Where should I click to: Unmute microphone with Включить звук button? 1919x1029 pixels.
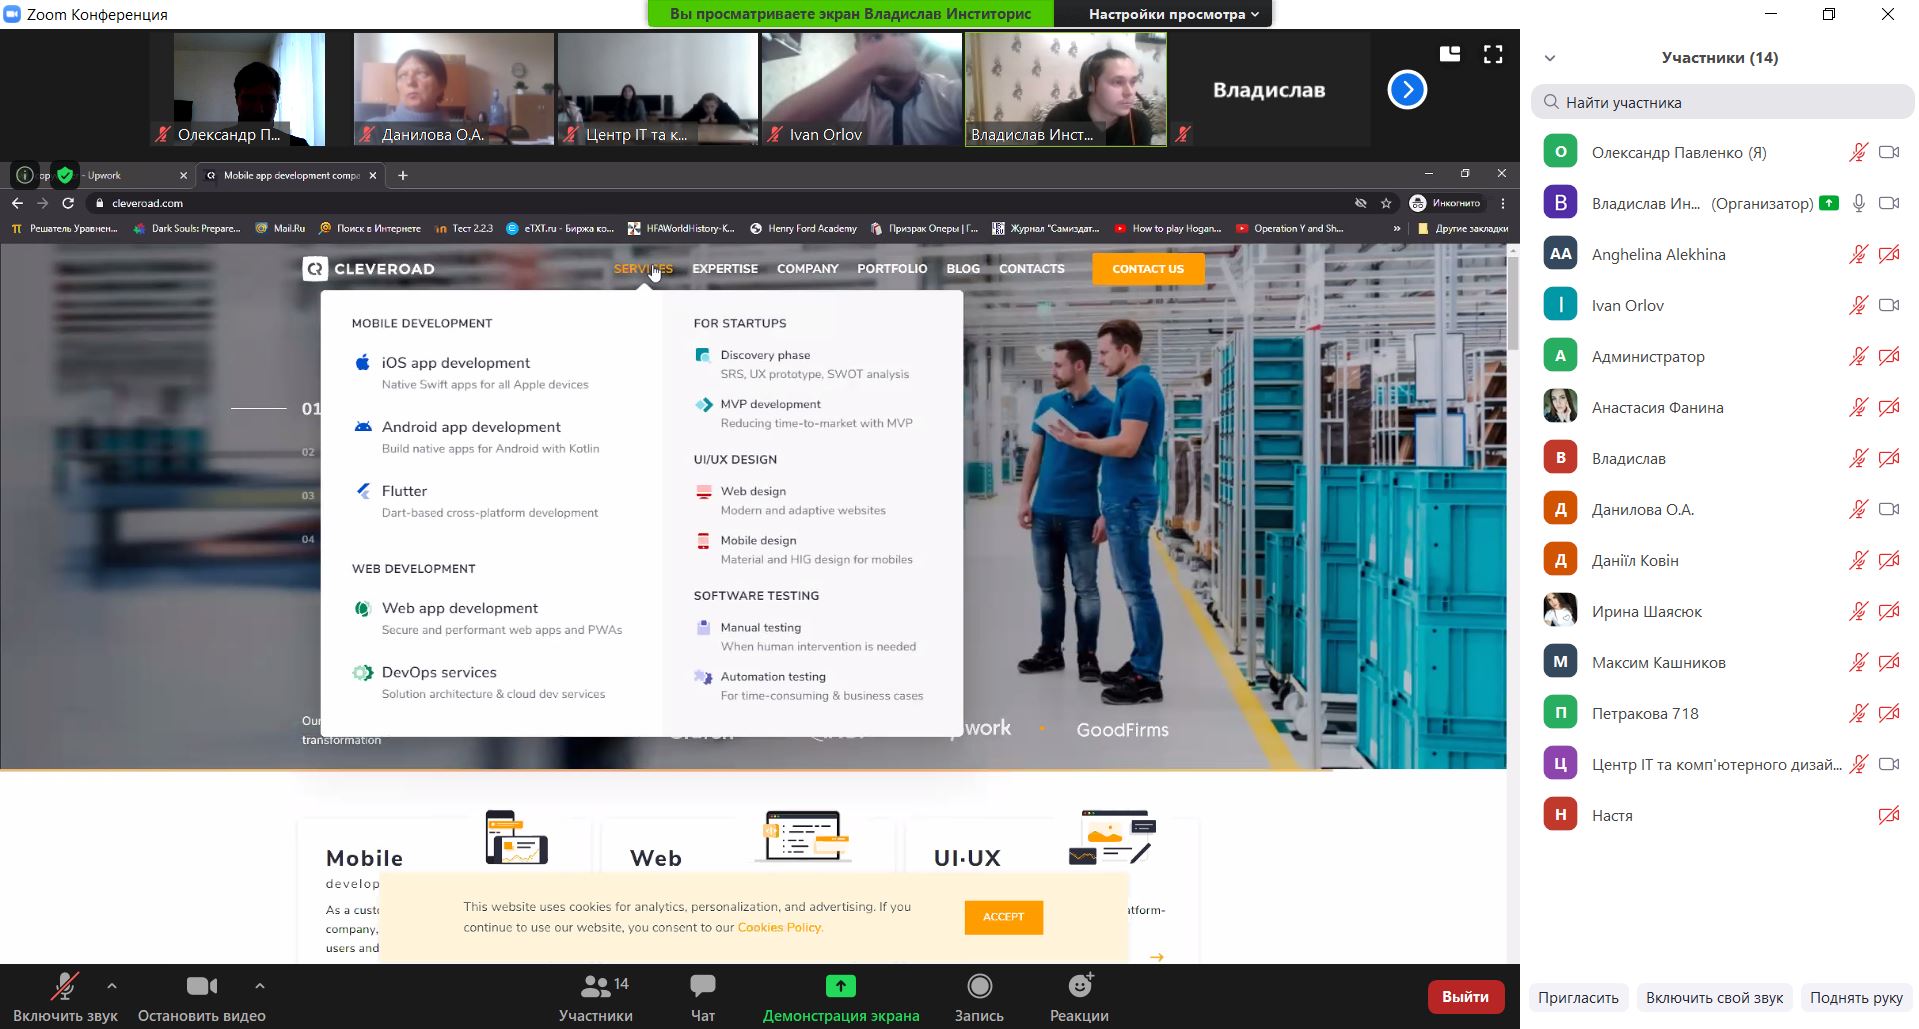65,996
